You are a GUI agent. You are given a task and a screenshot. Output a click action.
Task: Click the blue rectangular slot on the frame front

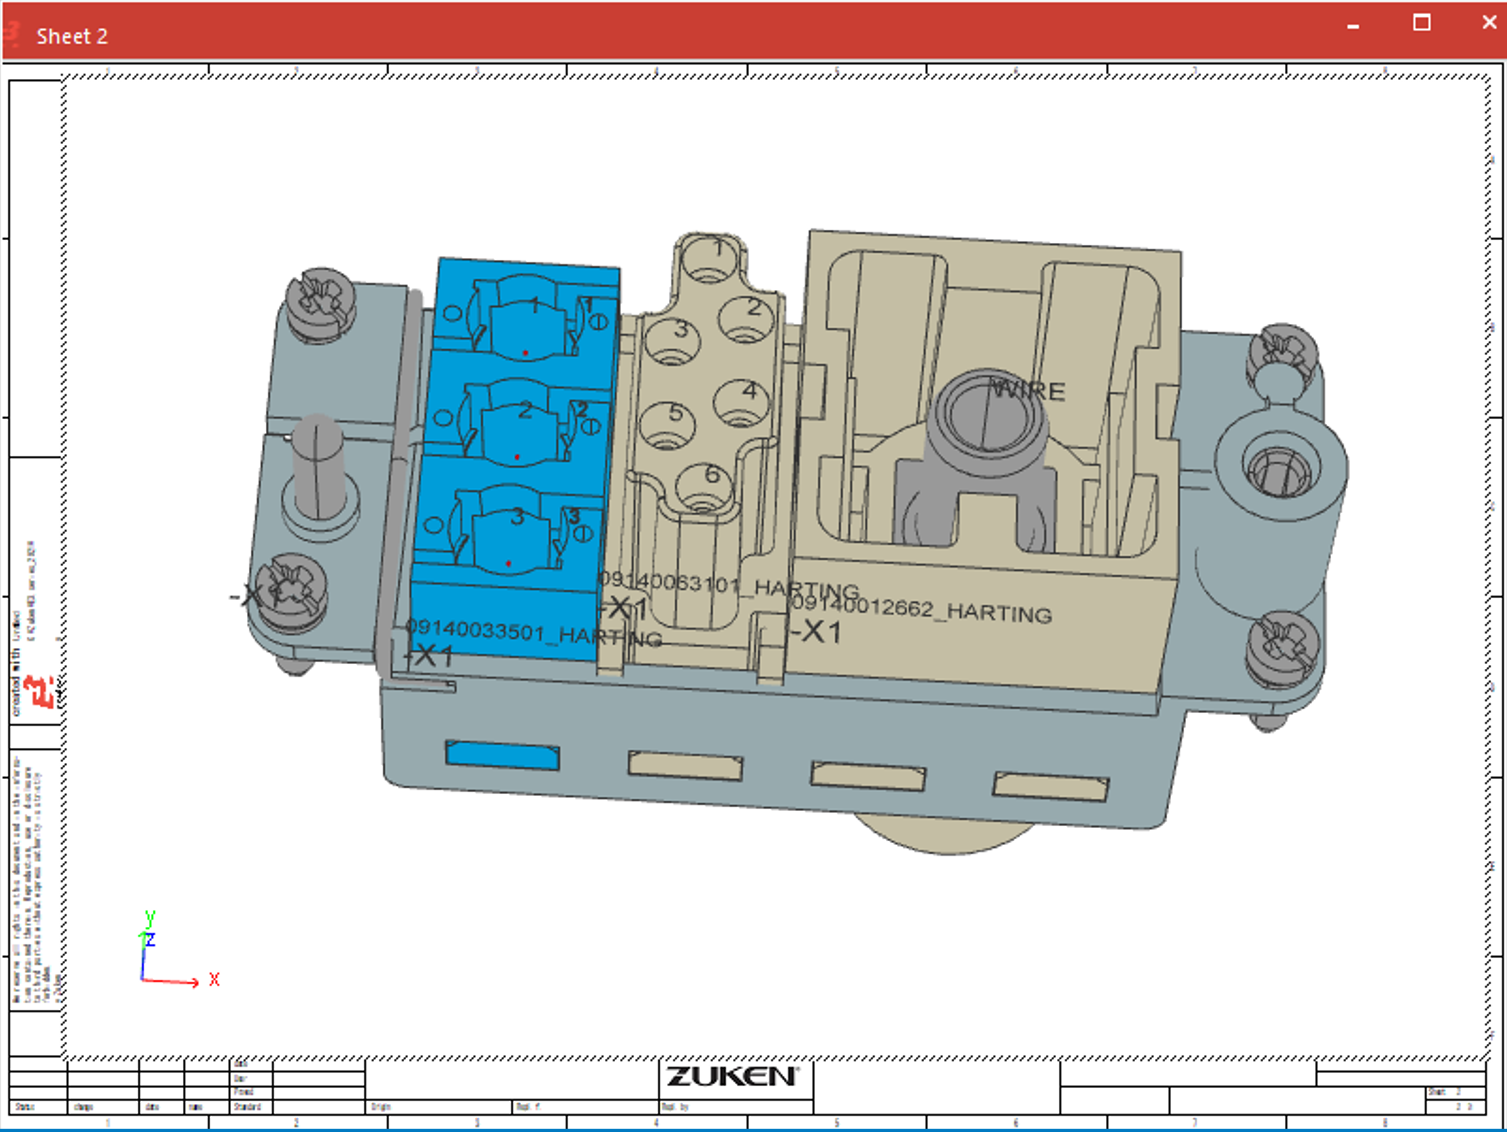click(x=502, y=755)
